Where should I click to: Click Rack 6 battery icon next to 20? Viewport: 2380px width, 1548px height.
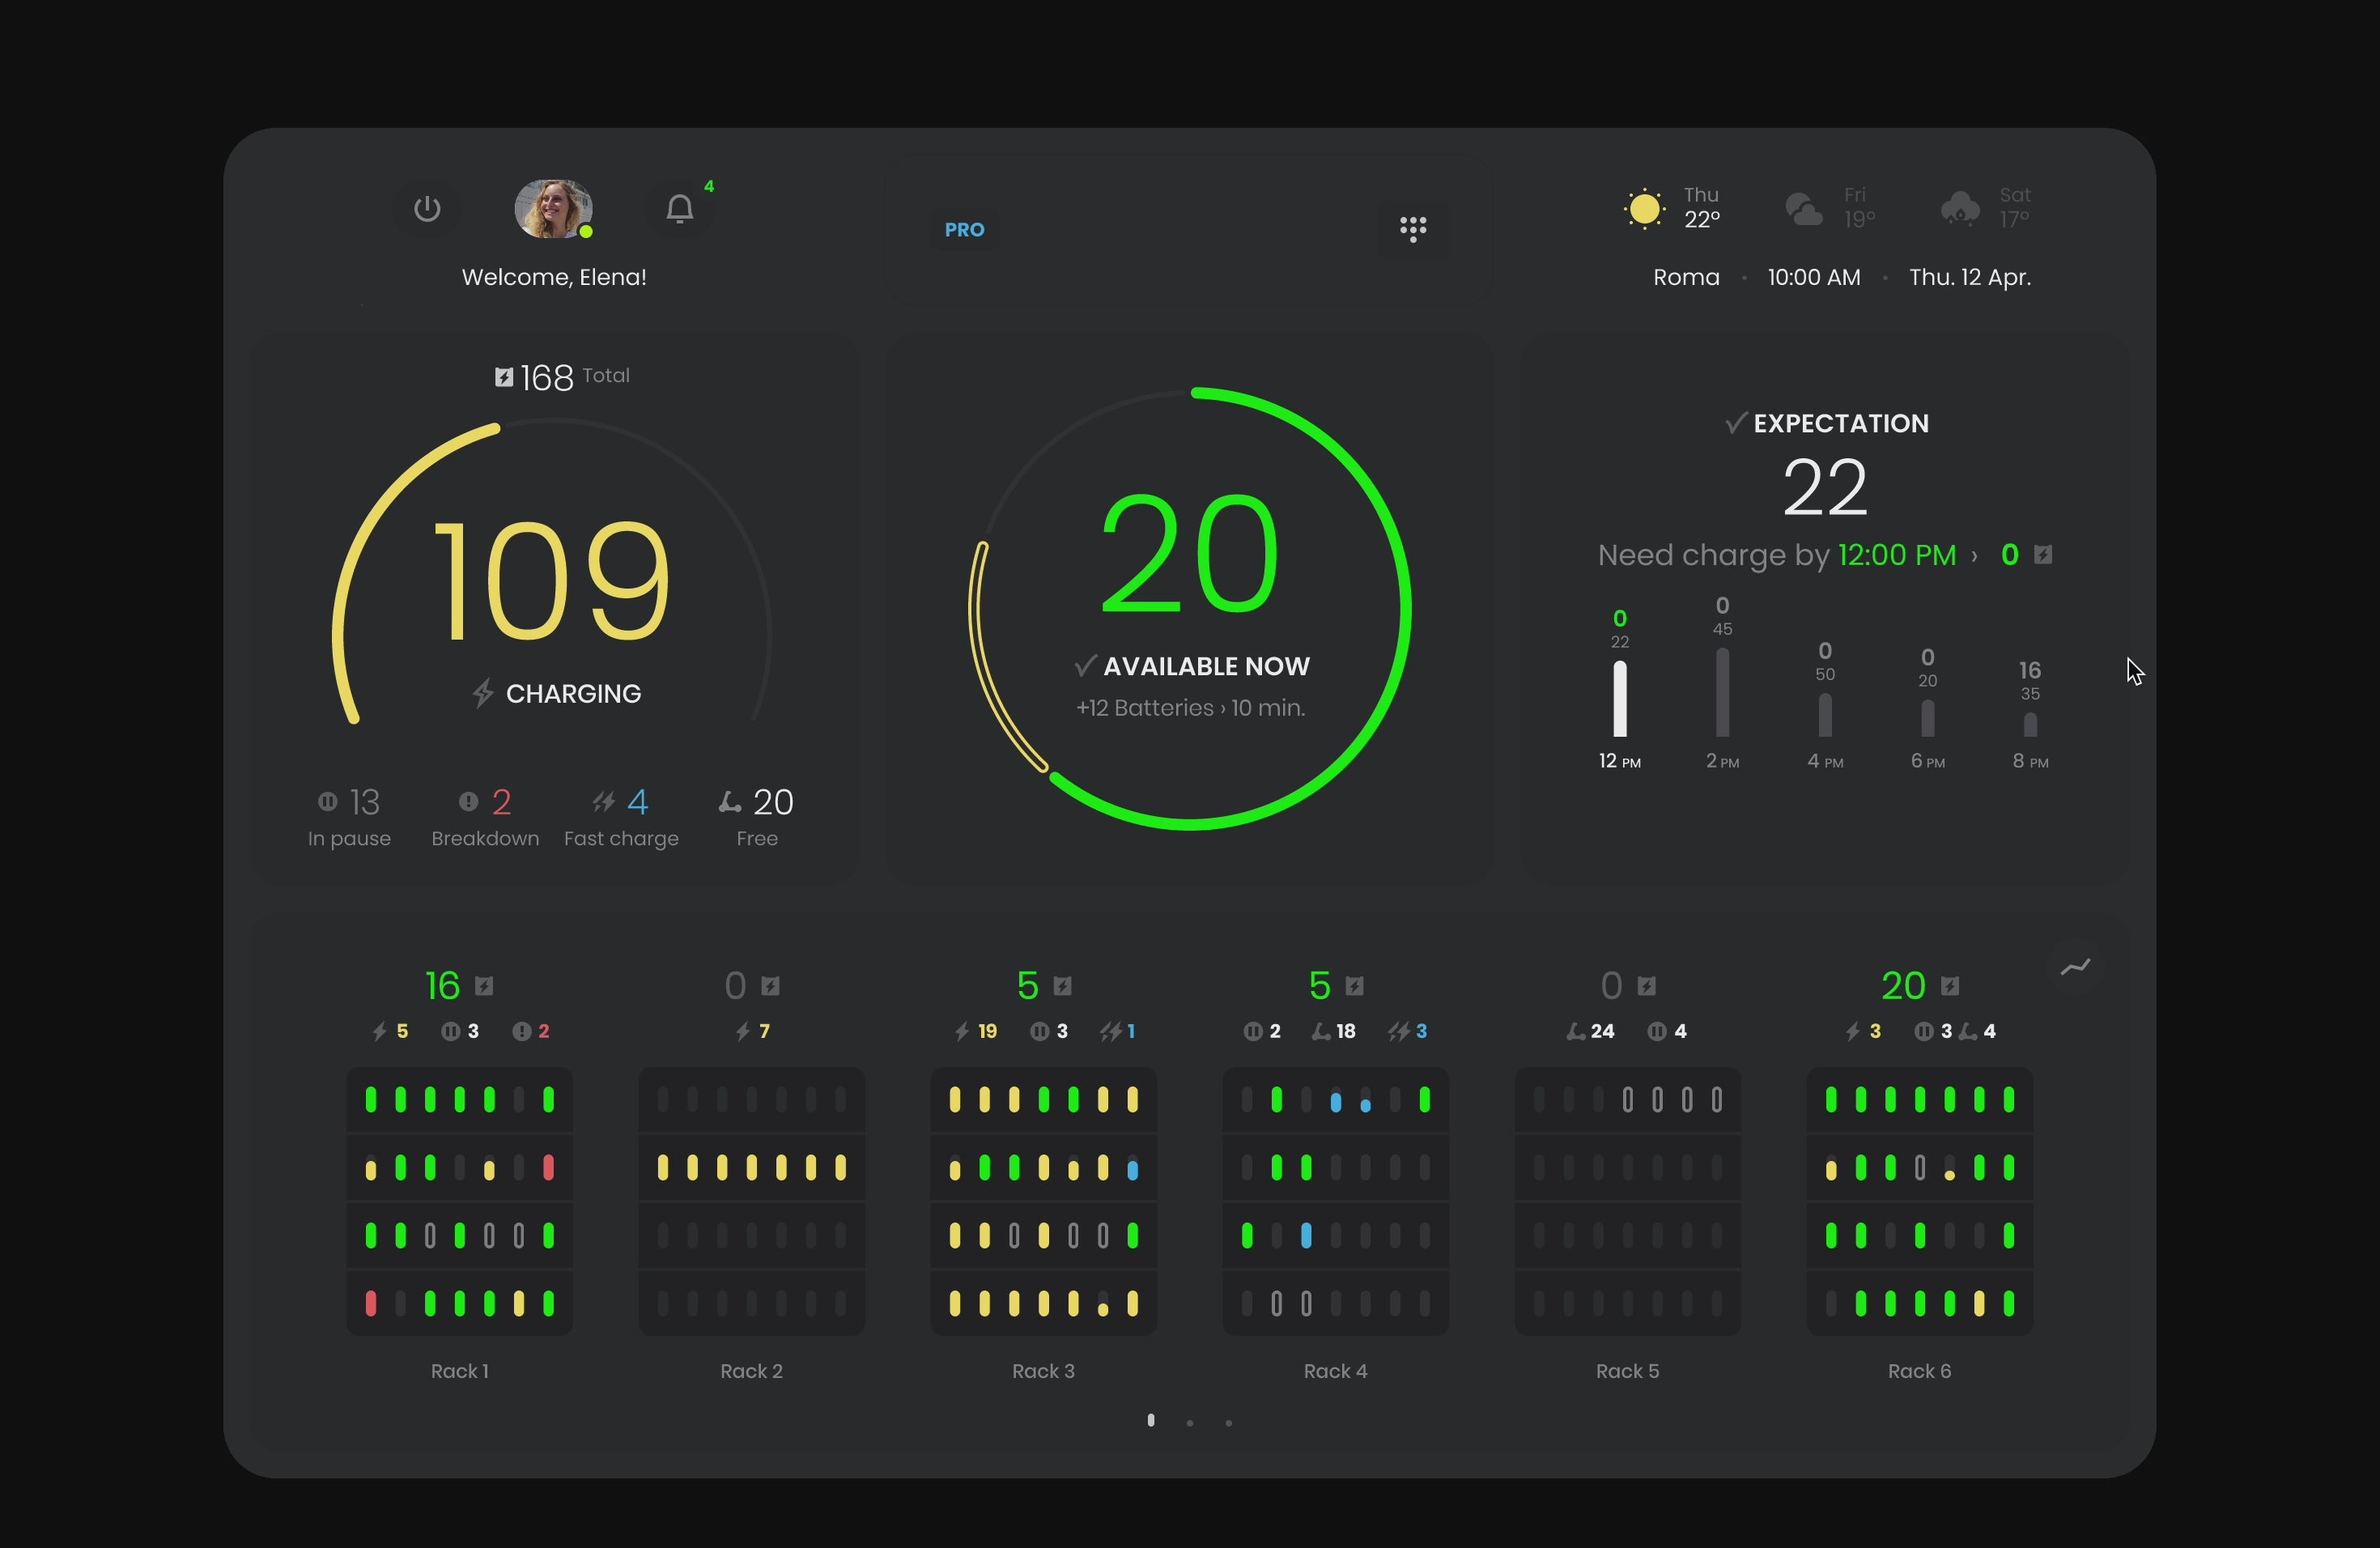point(1950,986)
